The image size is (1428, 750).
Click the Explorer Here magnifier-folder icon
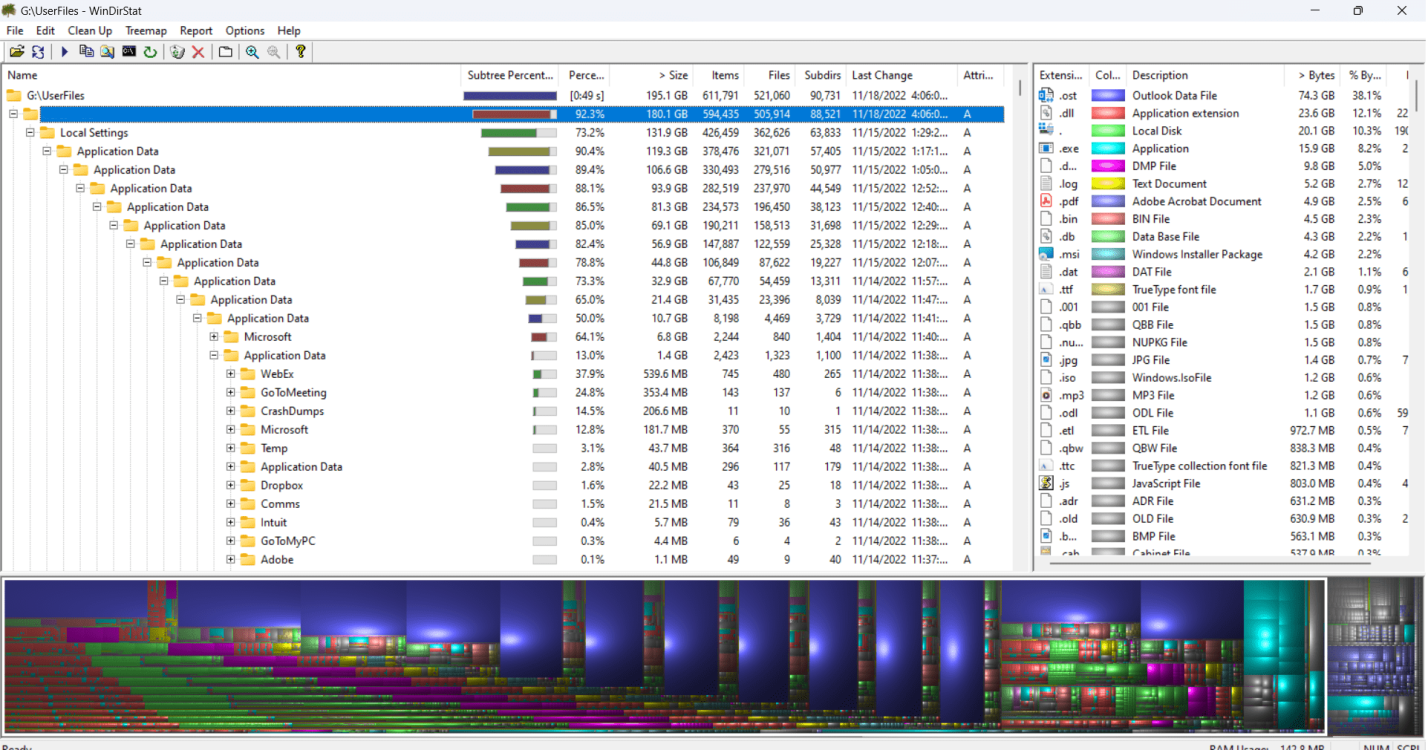(107, 51)
